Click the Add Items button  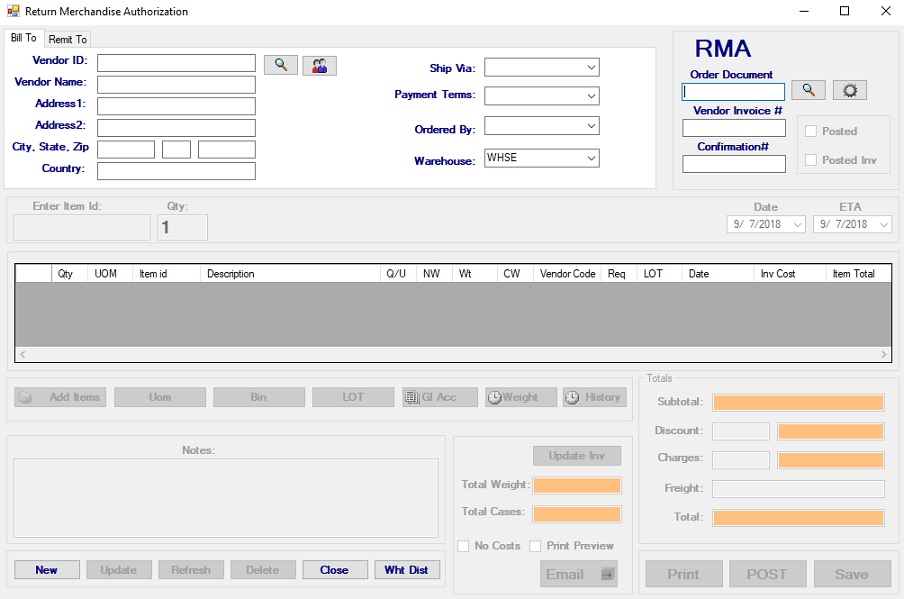click(61, 397)
